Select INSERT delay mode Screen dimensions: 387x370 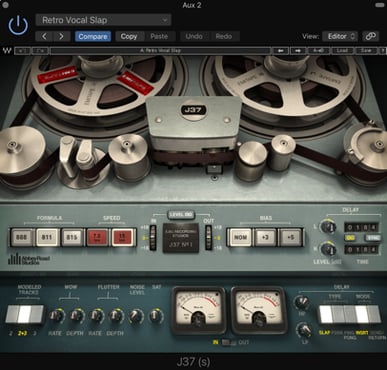tap(362, 314)
